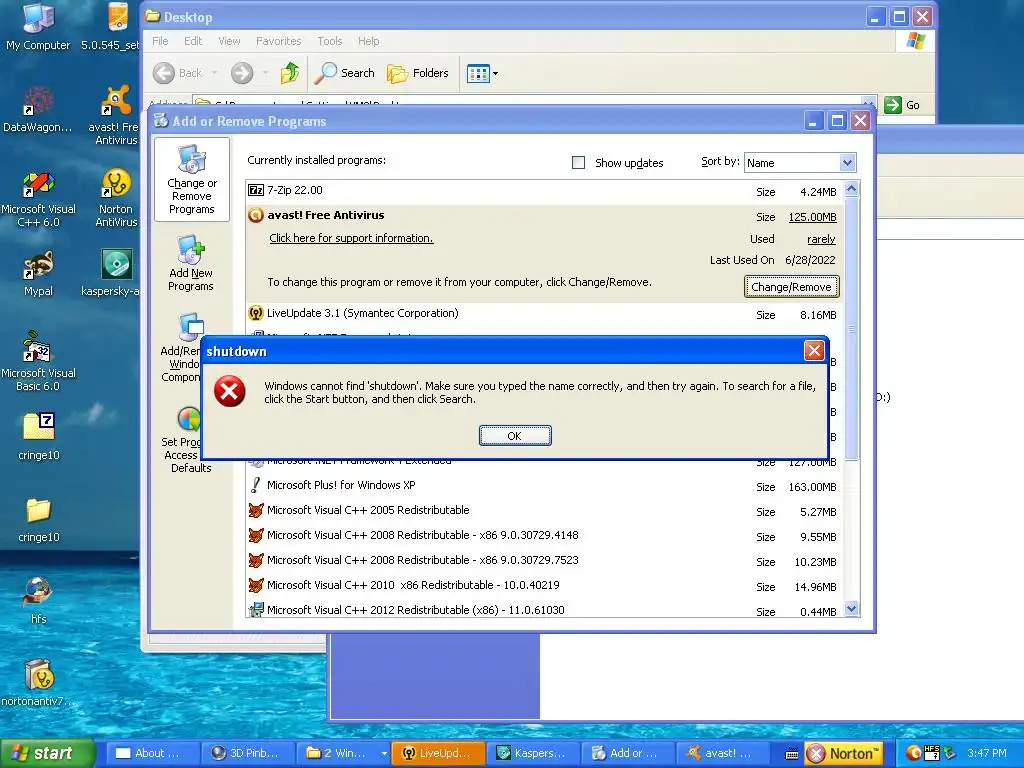The height and width of the screenshot is (768, 1024).
Task: Select Mypal desktop icon
Action: point(38,274)
